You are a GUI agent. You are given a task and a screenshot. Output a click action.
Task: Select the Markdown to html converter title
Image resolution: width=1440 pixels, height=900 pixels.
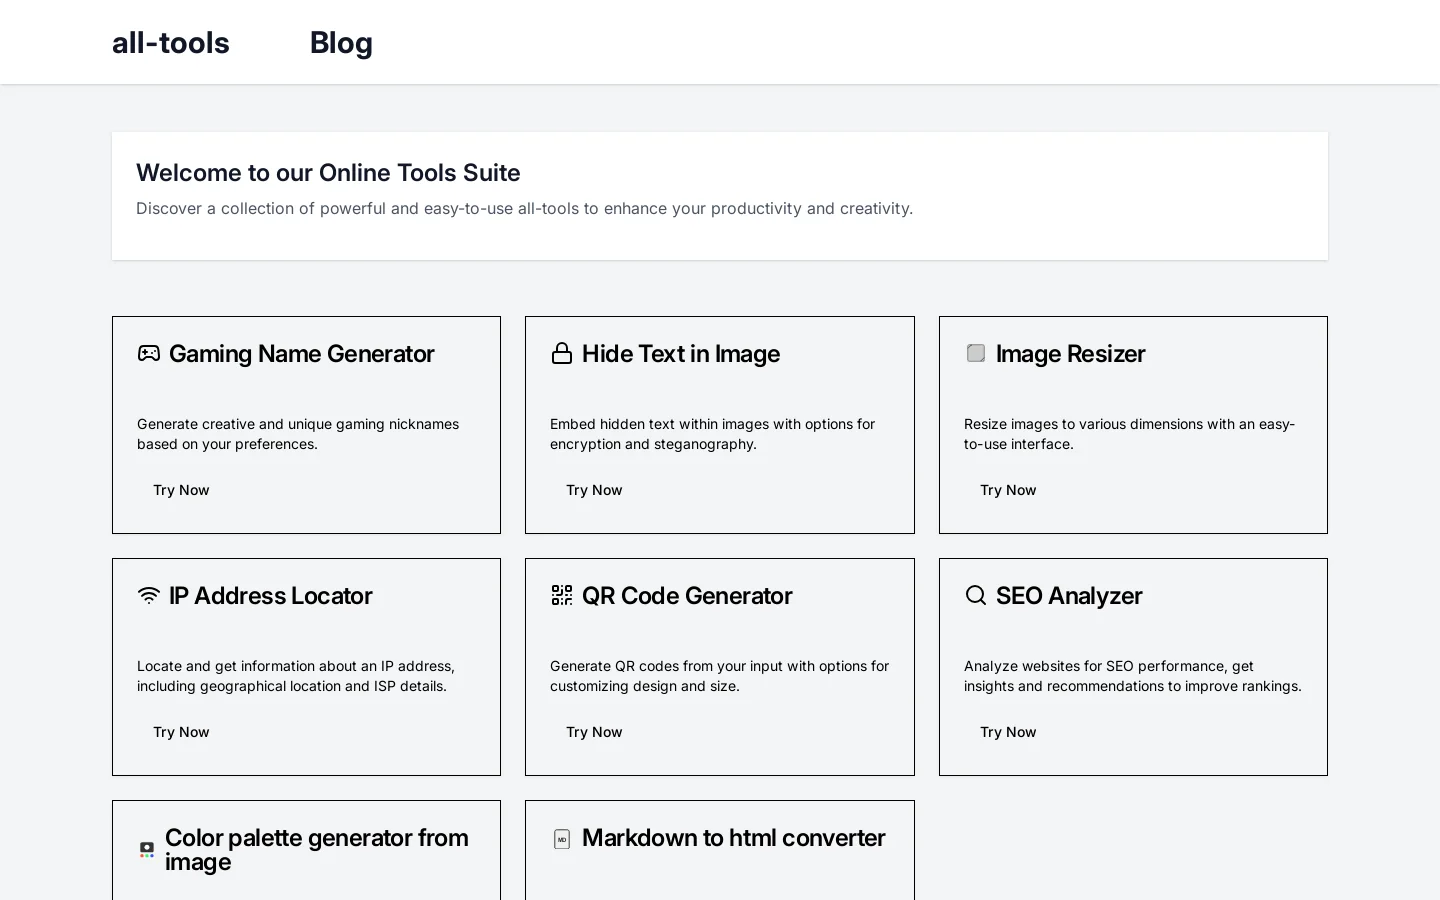coord(733,838)
